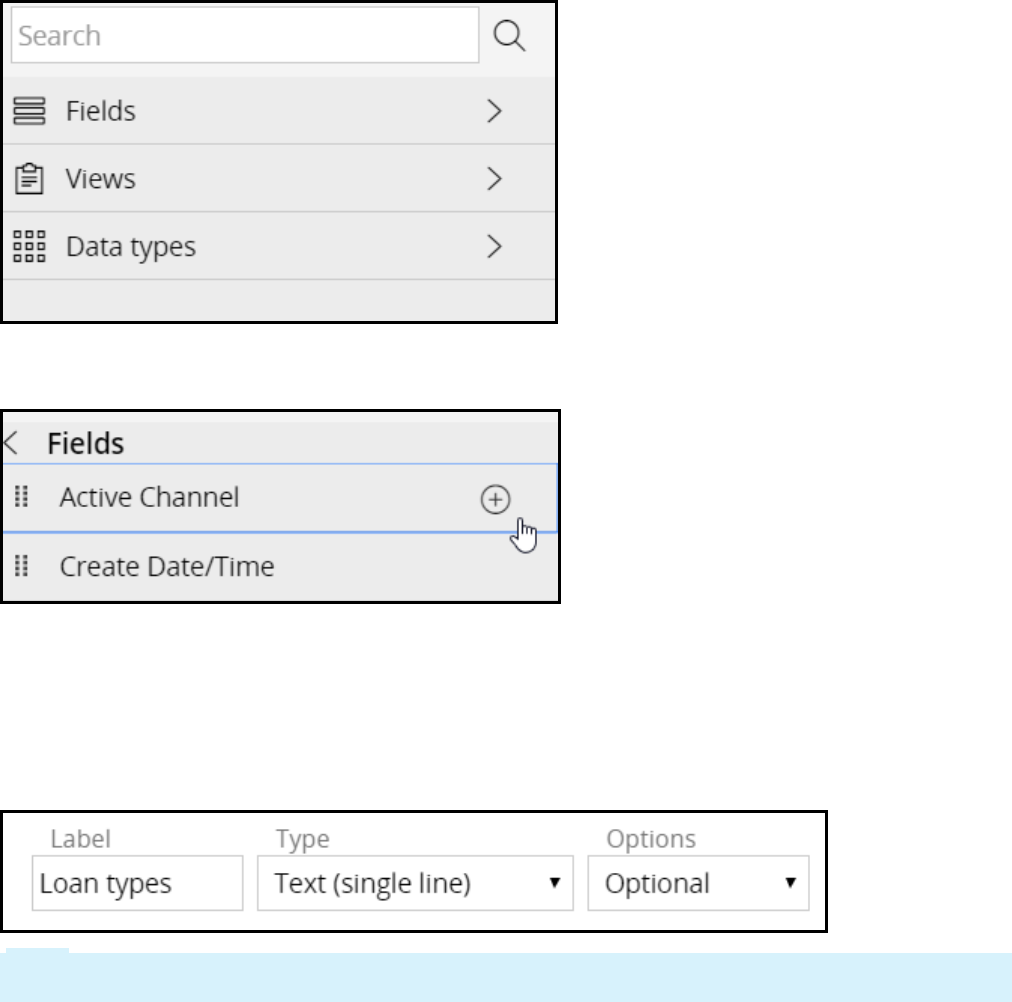Screen dimensions: 1012x1002
Task: Click the drag handle beside Active Channel
Action: (x=22, y=498)
